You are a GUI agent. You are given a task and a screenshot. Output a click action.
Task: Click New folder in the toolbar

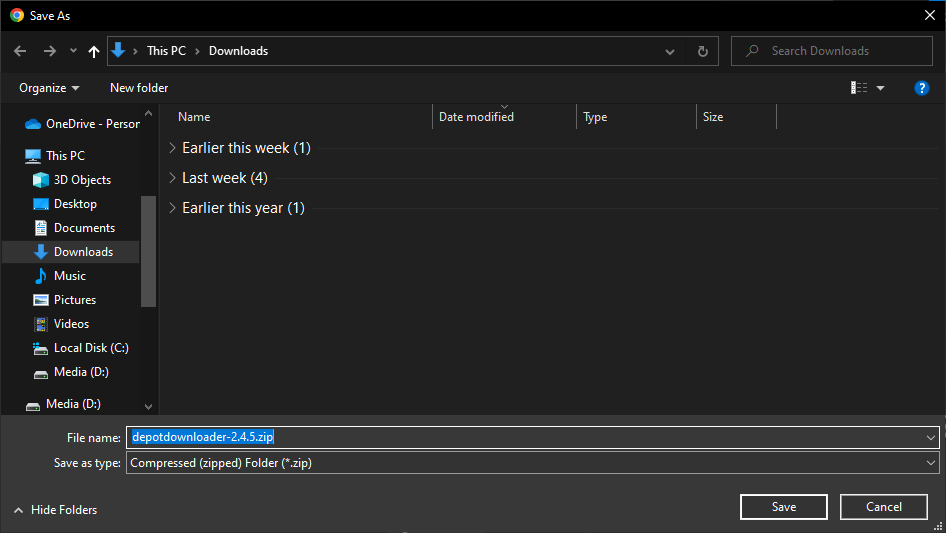[139, 88]
